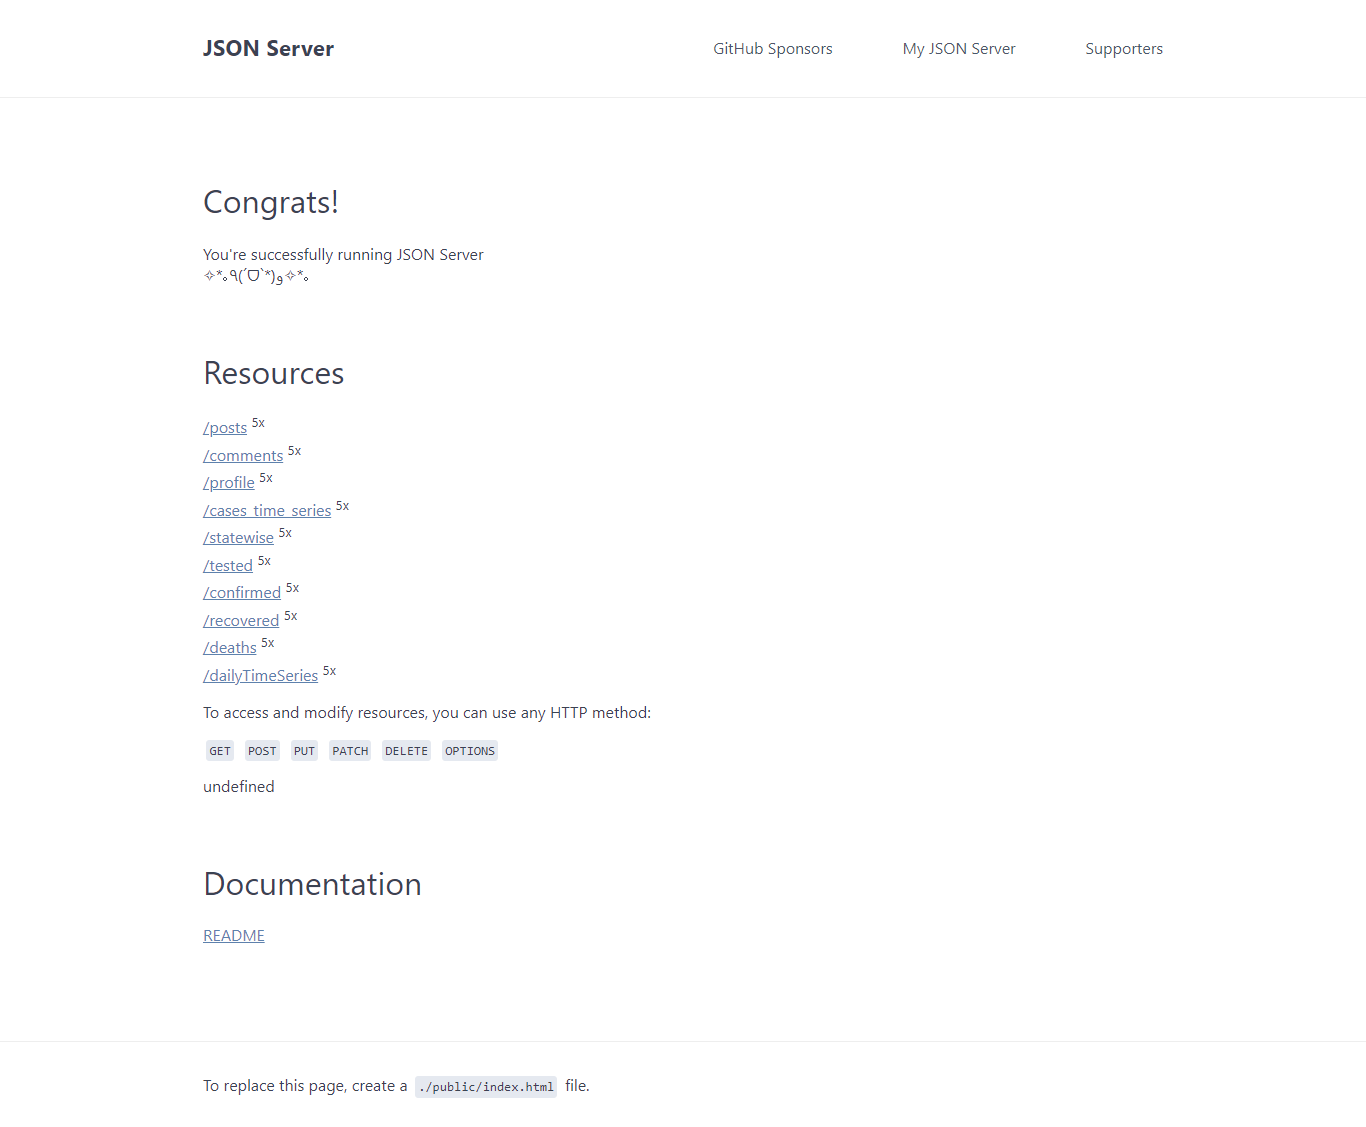Open the /recovered resource link
This screenshot has width=1366, height=1127.
coord(241,621)
